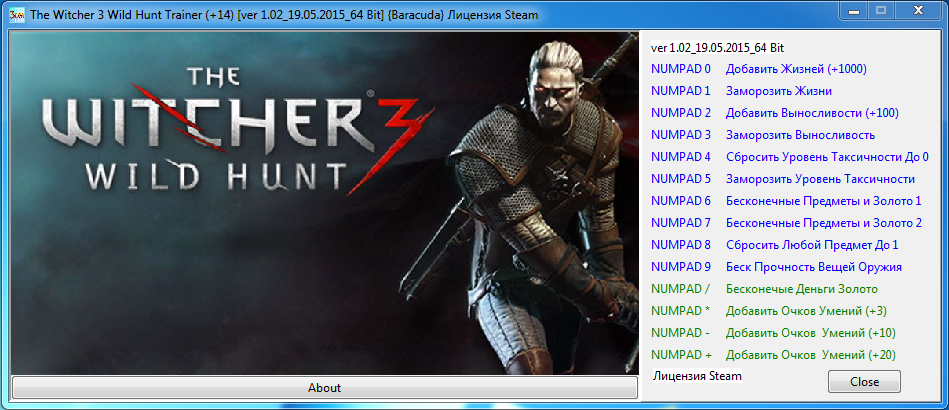949x410 pixels.
Task: Click "Добавить Выносливости (+100)" text
Action: pos(812,113)
